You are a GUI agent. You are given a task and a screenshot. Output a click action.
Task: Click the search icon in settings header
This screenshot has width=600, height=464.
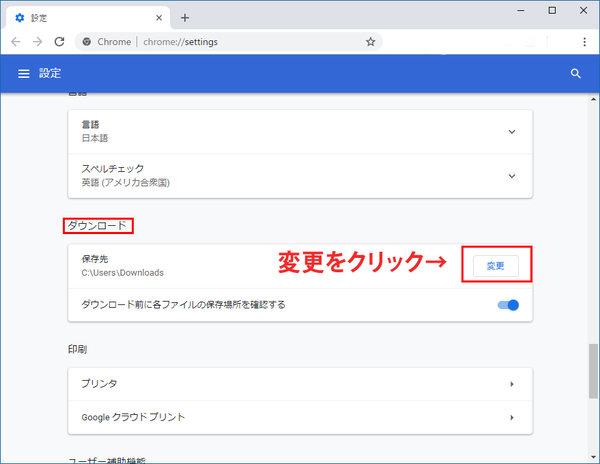pos(575,73)
